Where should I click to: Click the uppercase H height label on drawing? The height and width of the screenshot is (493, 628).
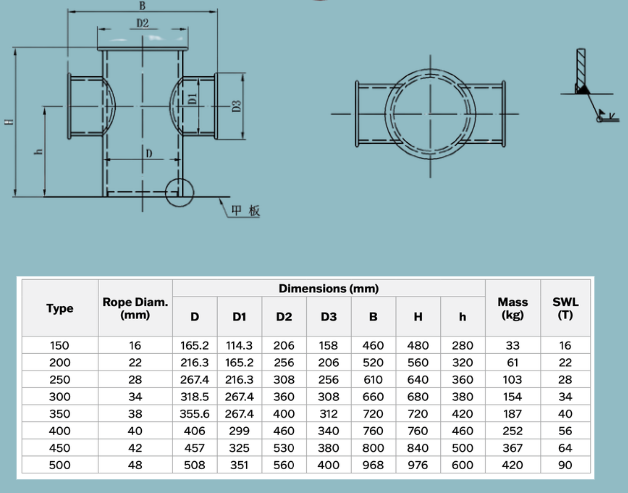click(x=8, y=122)
